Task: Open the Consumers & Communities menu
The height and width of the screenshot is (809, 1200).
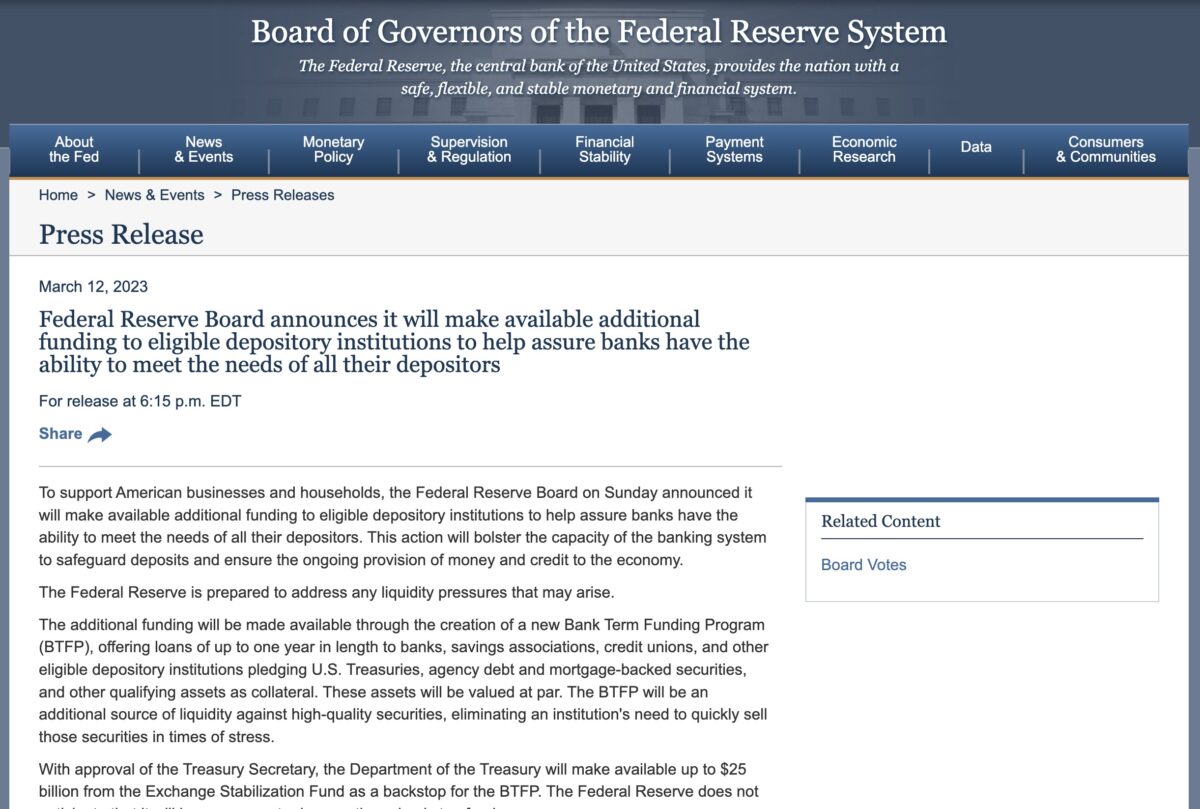Action: point(1106,149)
